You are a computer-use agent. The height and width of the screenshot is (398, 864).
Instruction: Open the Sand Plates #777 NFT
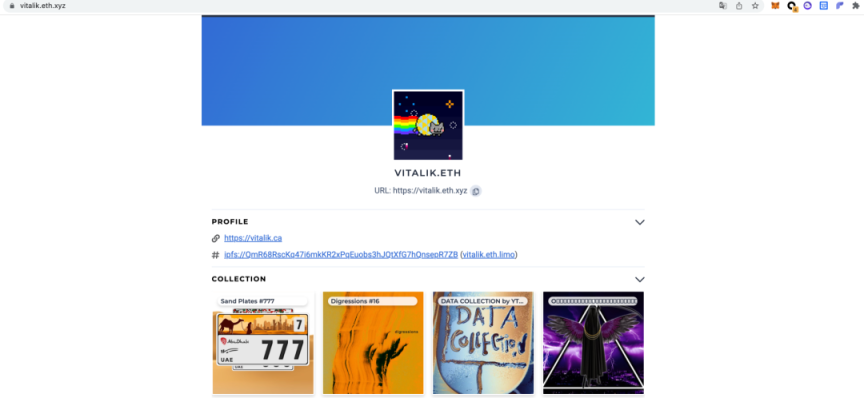(263, 343)
